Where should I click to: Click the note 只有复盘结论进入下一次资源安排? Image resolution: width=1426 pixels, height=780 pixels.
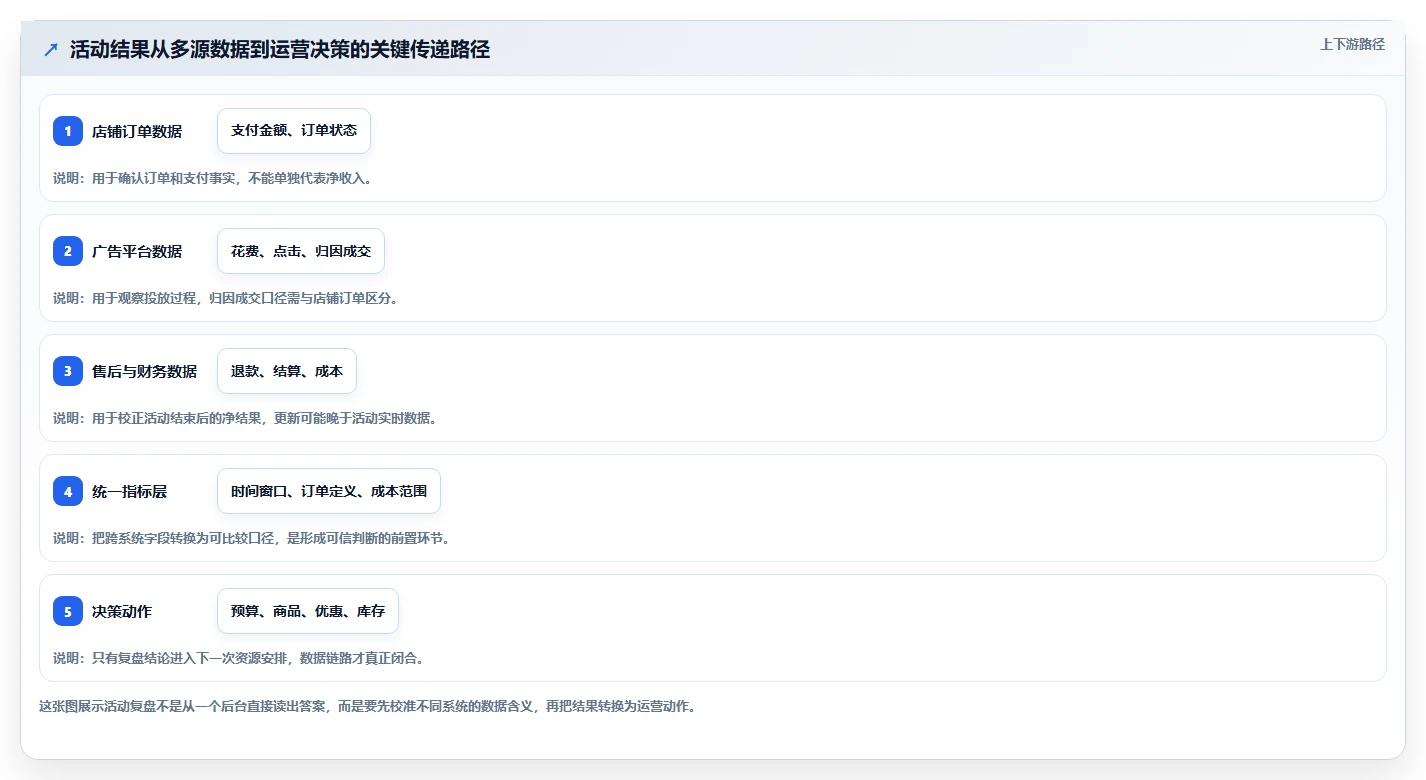point(190,658)
